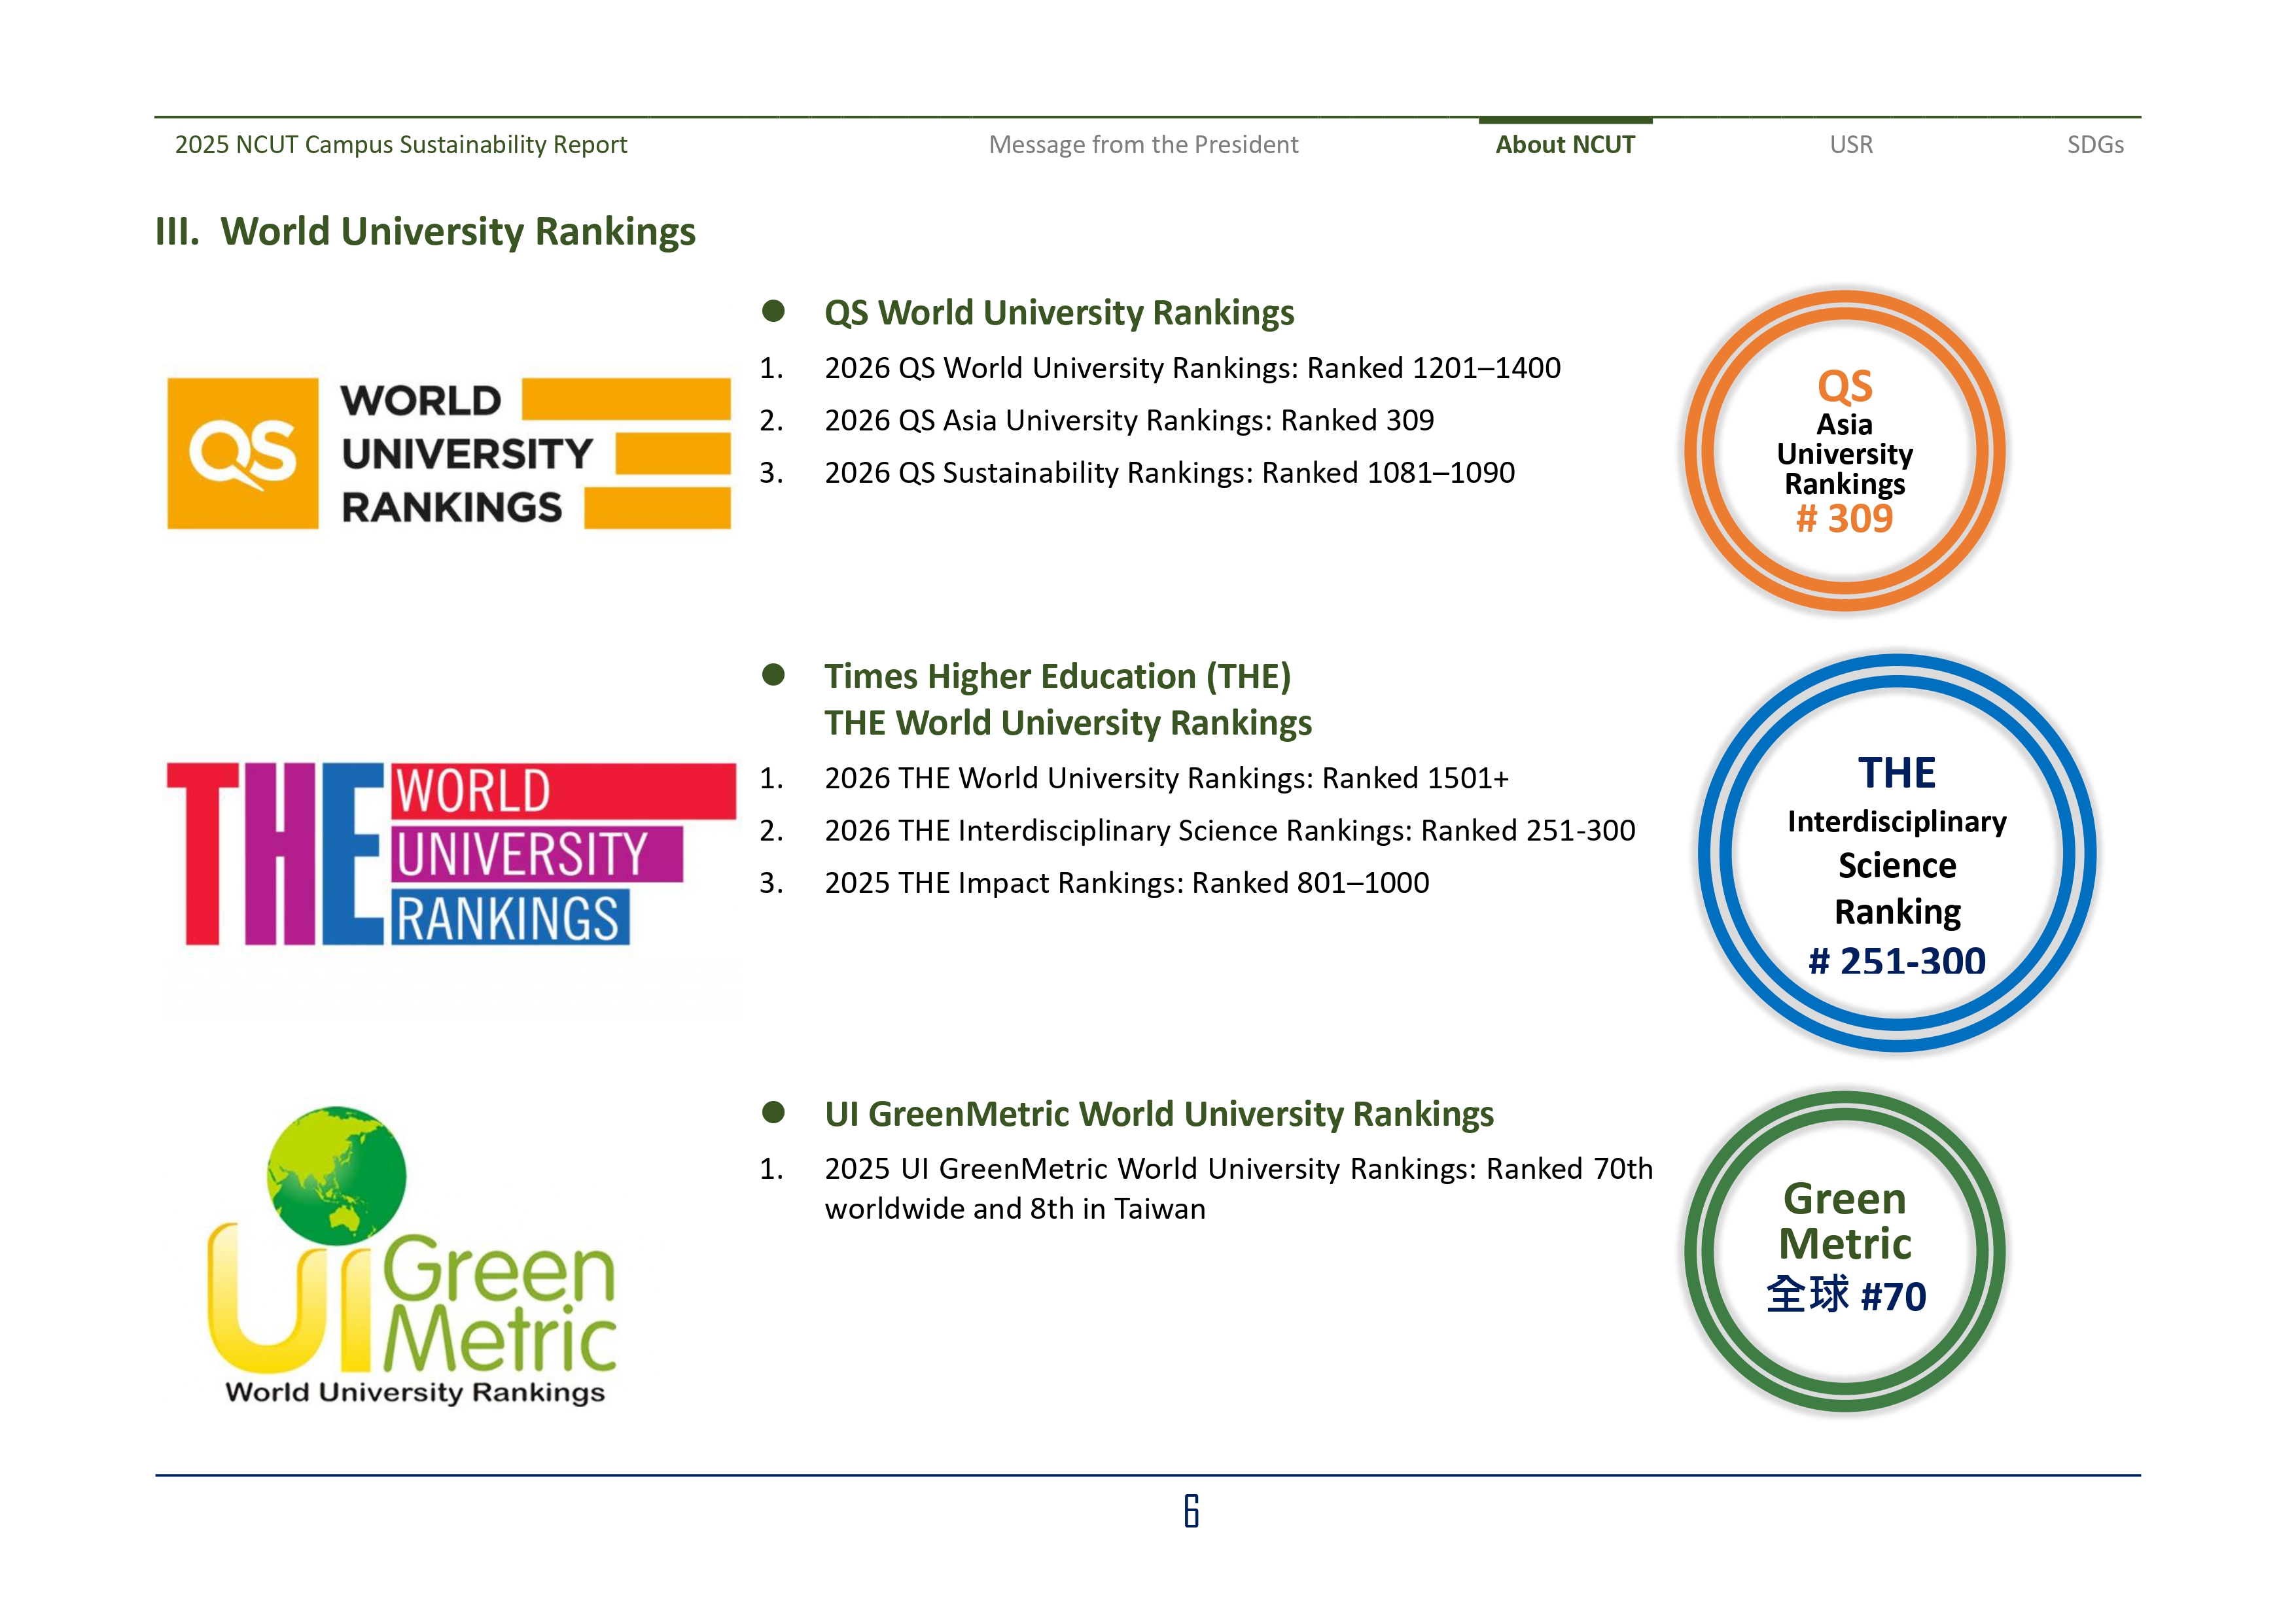
Task: Click the THE World University Rankings subheading line
Action: 1068,723
